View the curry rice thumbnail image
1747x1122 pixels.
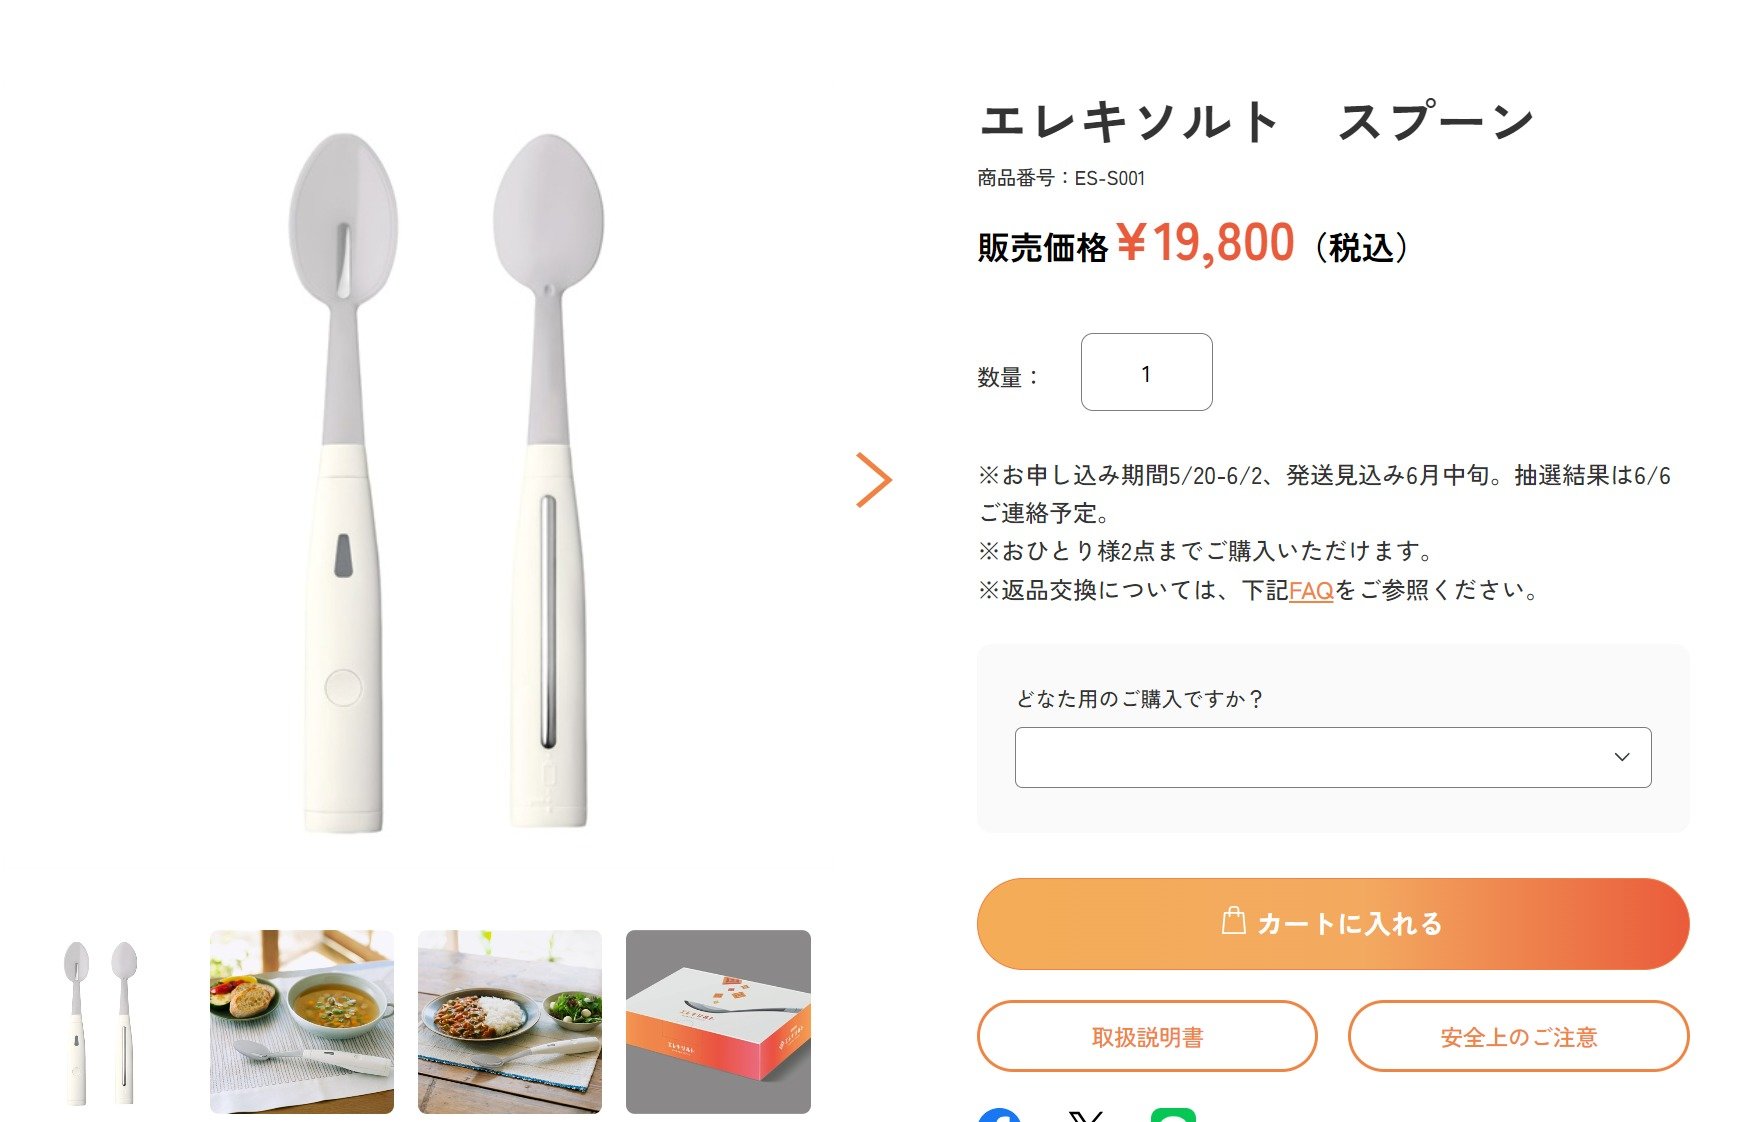tap(510, 1021)
